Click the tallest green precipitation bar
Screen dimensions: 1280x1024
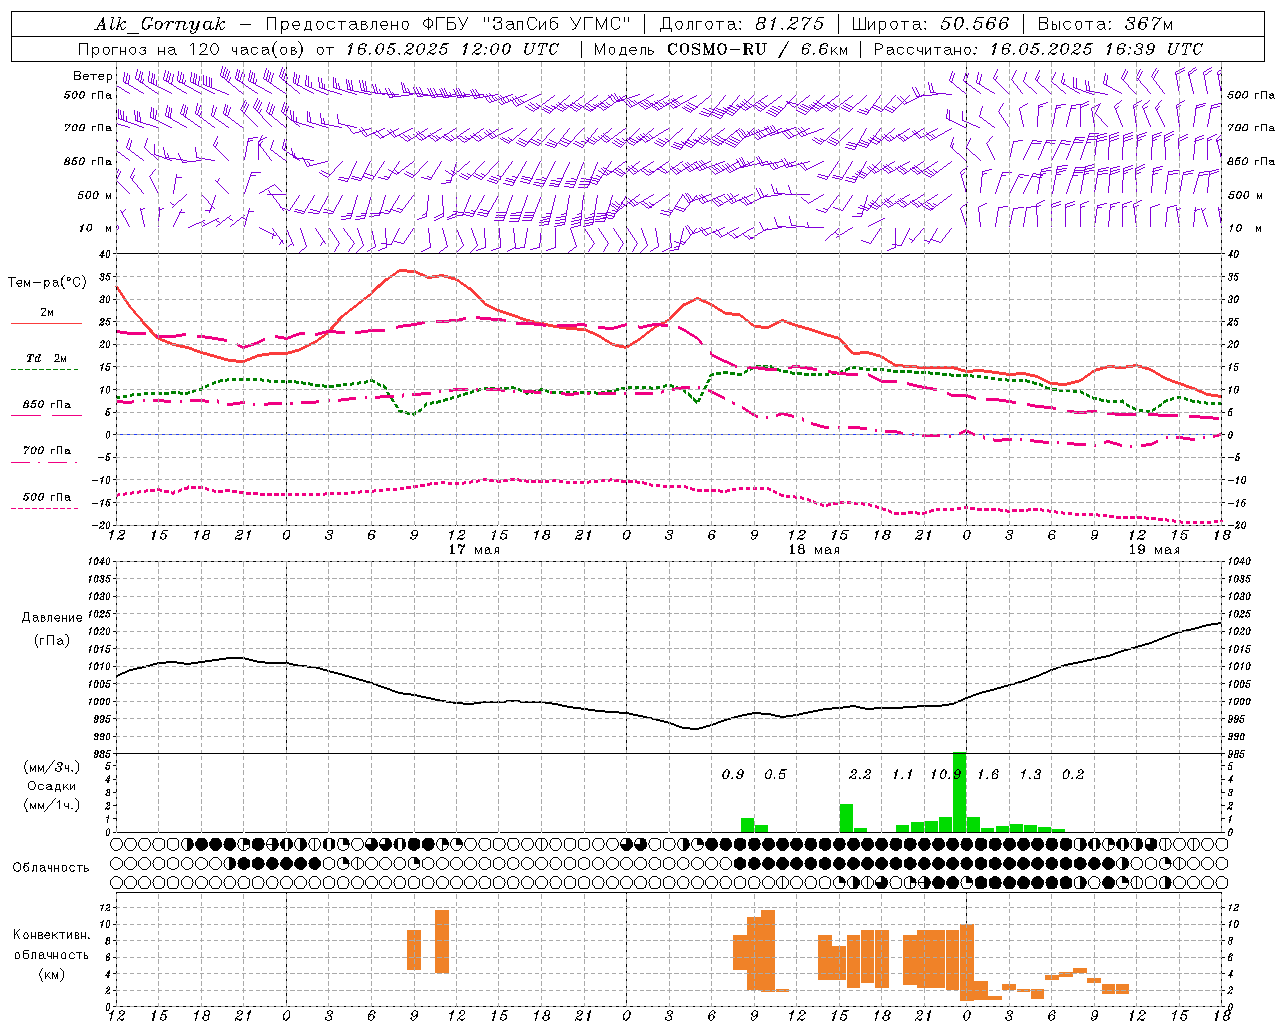[959, 792]
